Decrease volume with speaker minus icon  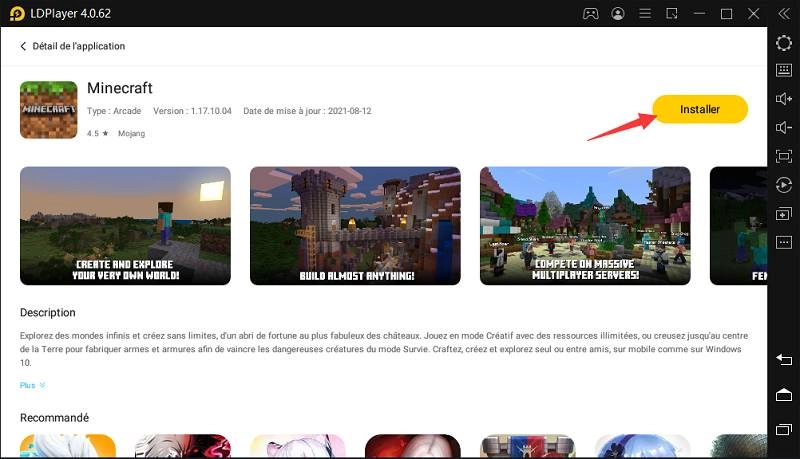[784, 127]
